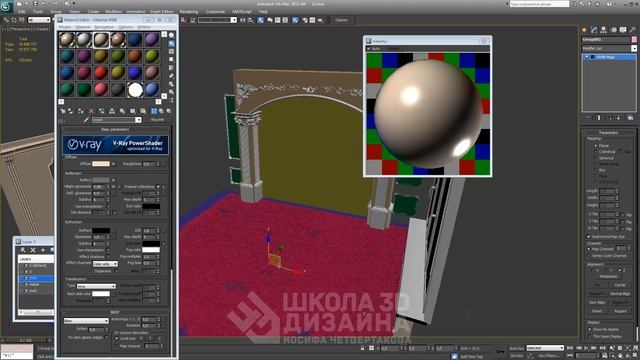Open the Utilities hammer panel tab

coord(632,30)
